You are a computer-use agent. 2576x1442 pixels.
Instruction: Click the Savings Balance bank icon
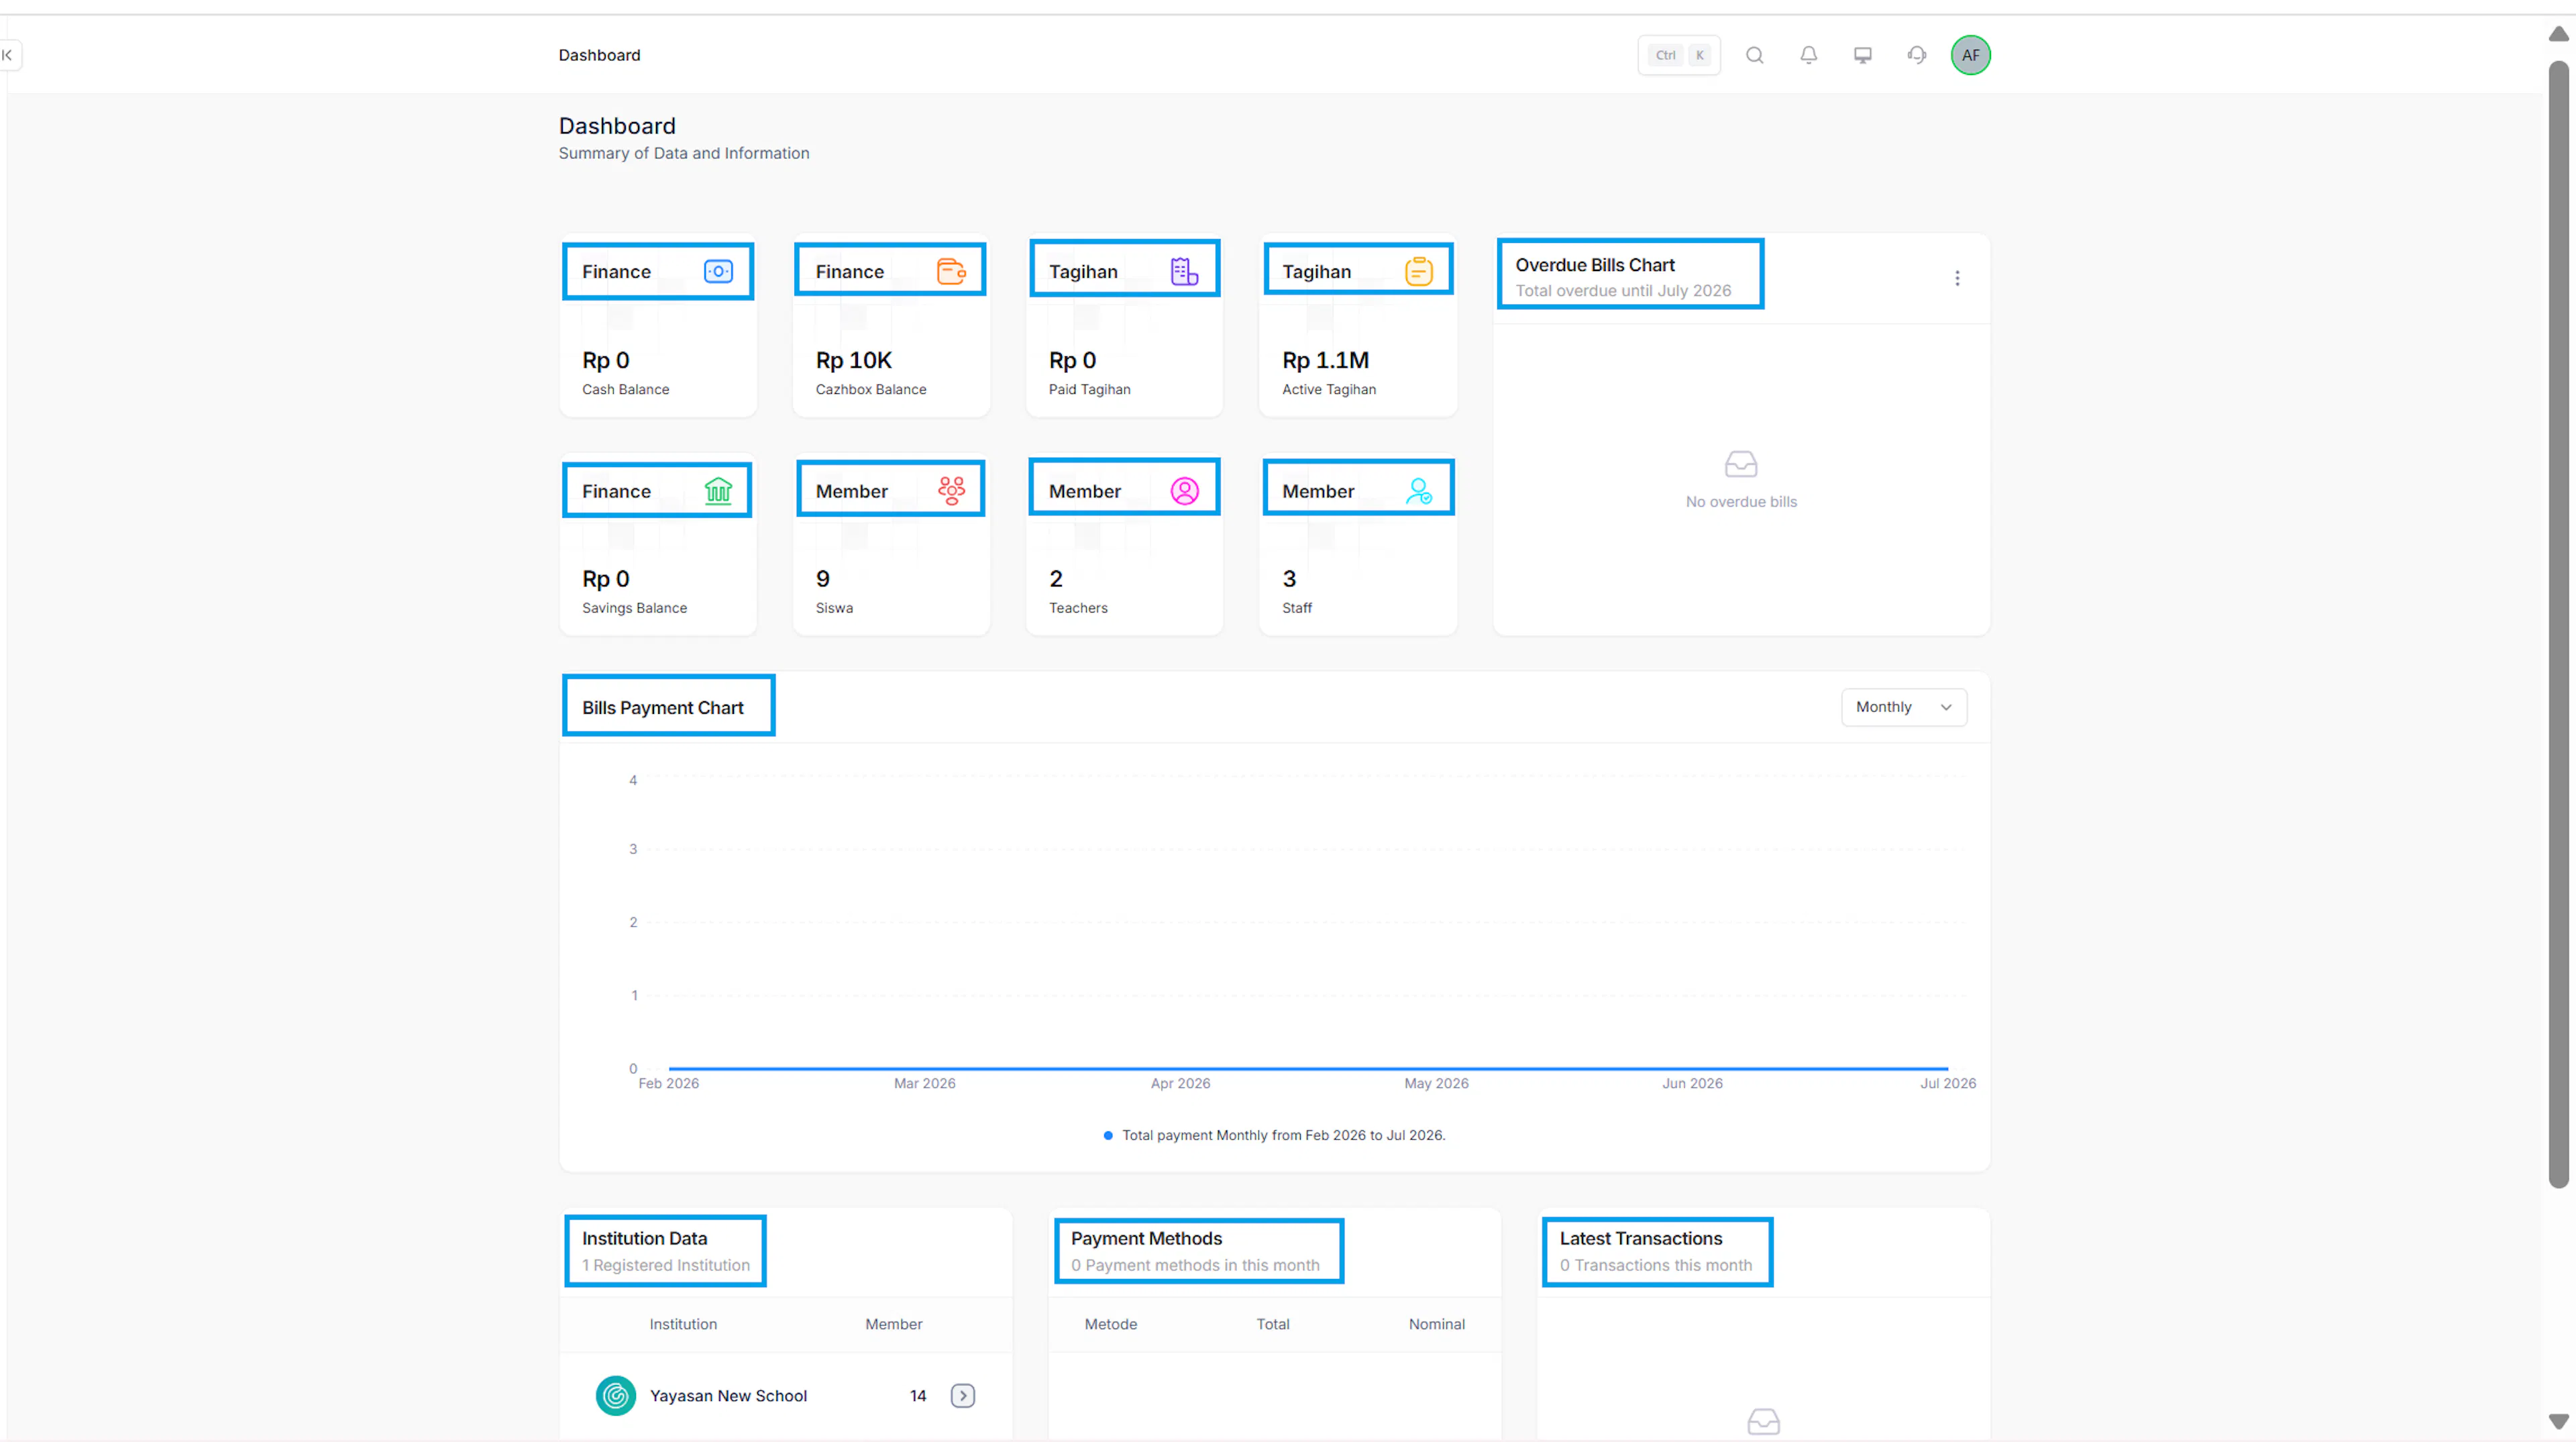pos(718,491)
